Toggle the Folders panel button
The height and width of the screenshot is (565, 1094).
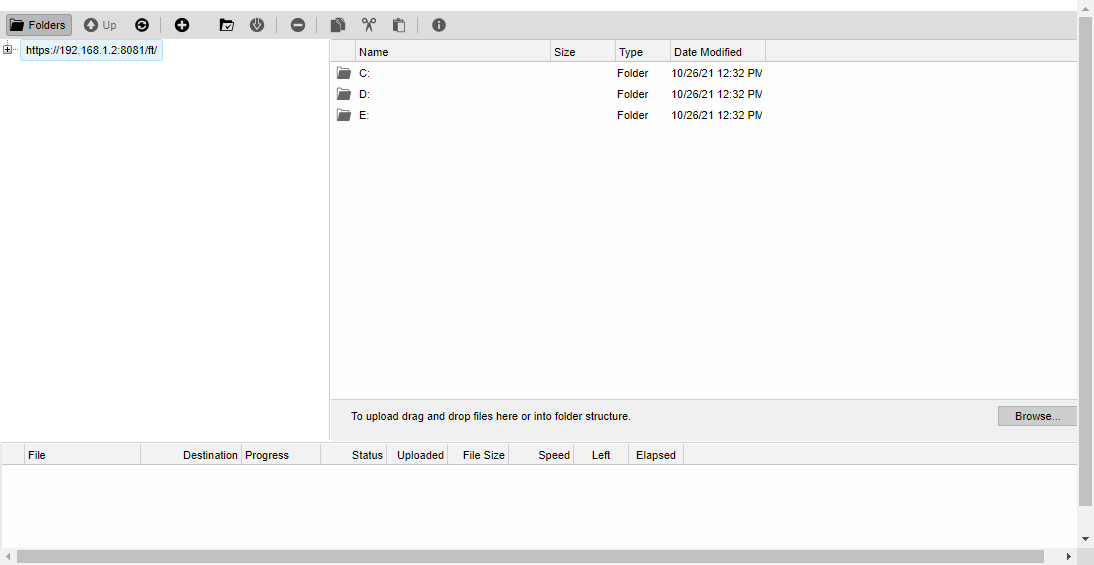39,25
